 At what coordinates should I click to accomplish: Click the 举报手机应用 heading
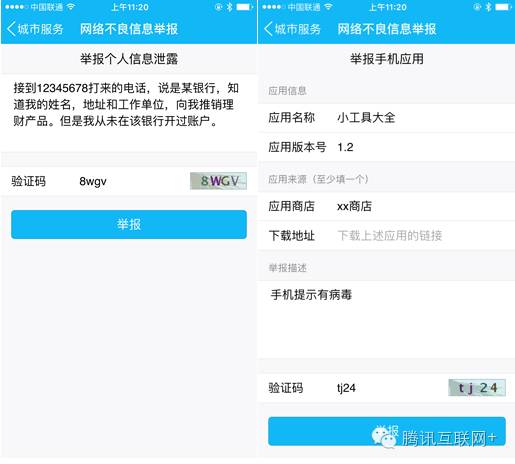point(387,59)
